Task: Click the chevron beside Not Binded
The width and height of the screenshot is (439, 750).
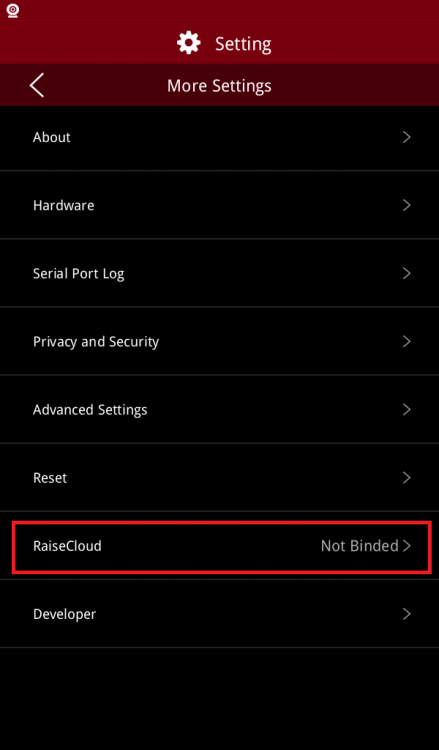Action: pos(407,546)
